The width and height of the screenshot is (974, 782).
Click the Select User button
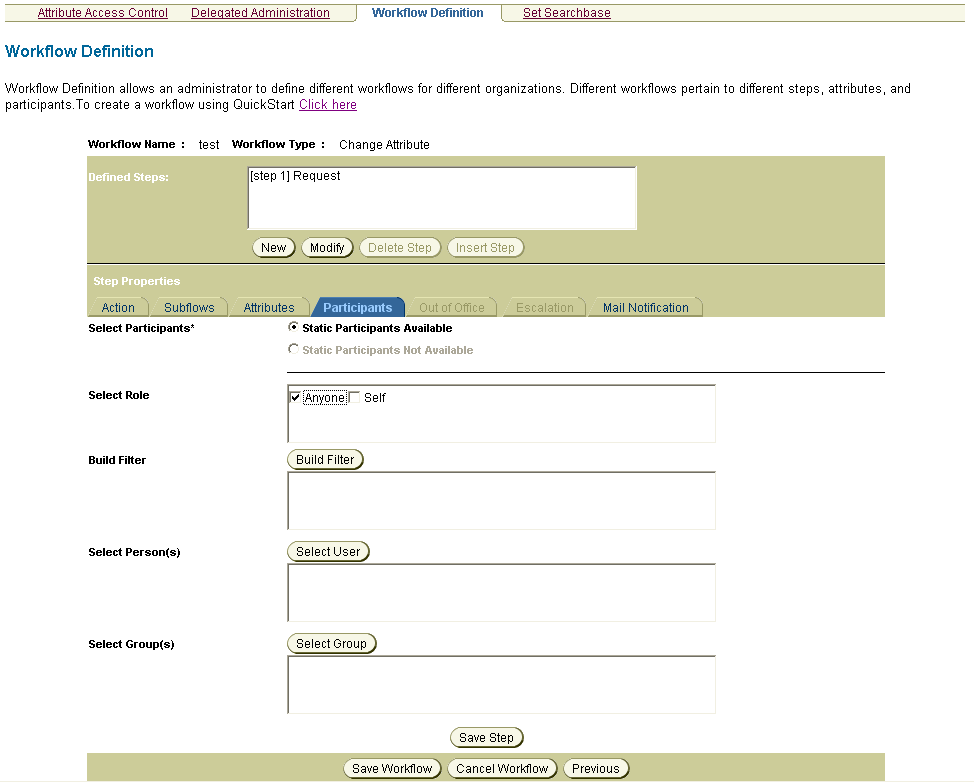click(x=328, y=552)
